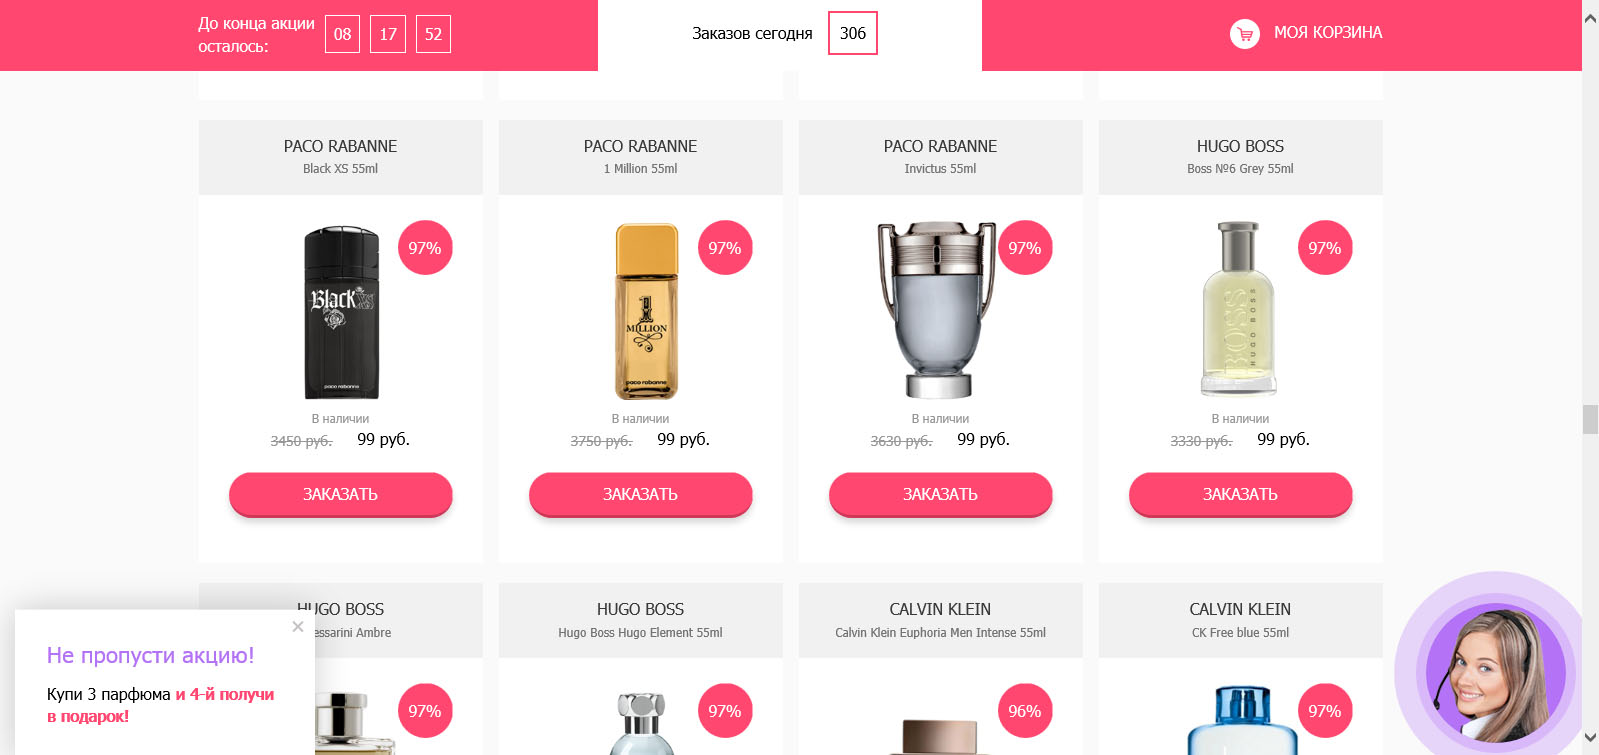Open the shopping cart icon
1599x755 pixels.
1244,34
